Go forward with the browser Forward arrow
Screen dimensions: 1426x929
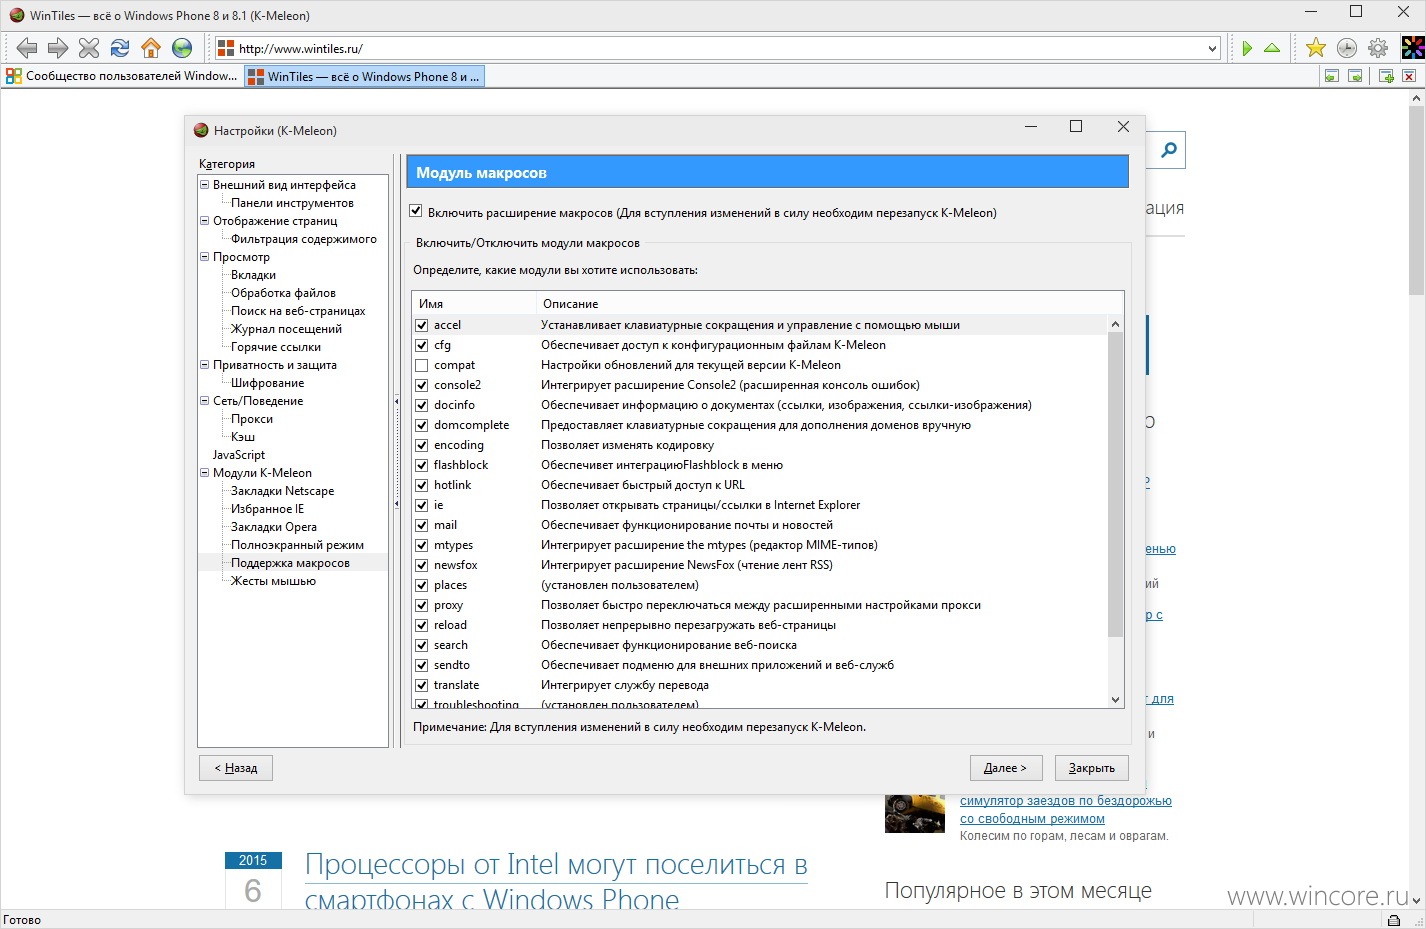pyautogui.click(x=58, y=47)
